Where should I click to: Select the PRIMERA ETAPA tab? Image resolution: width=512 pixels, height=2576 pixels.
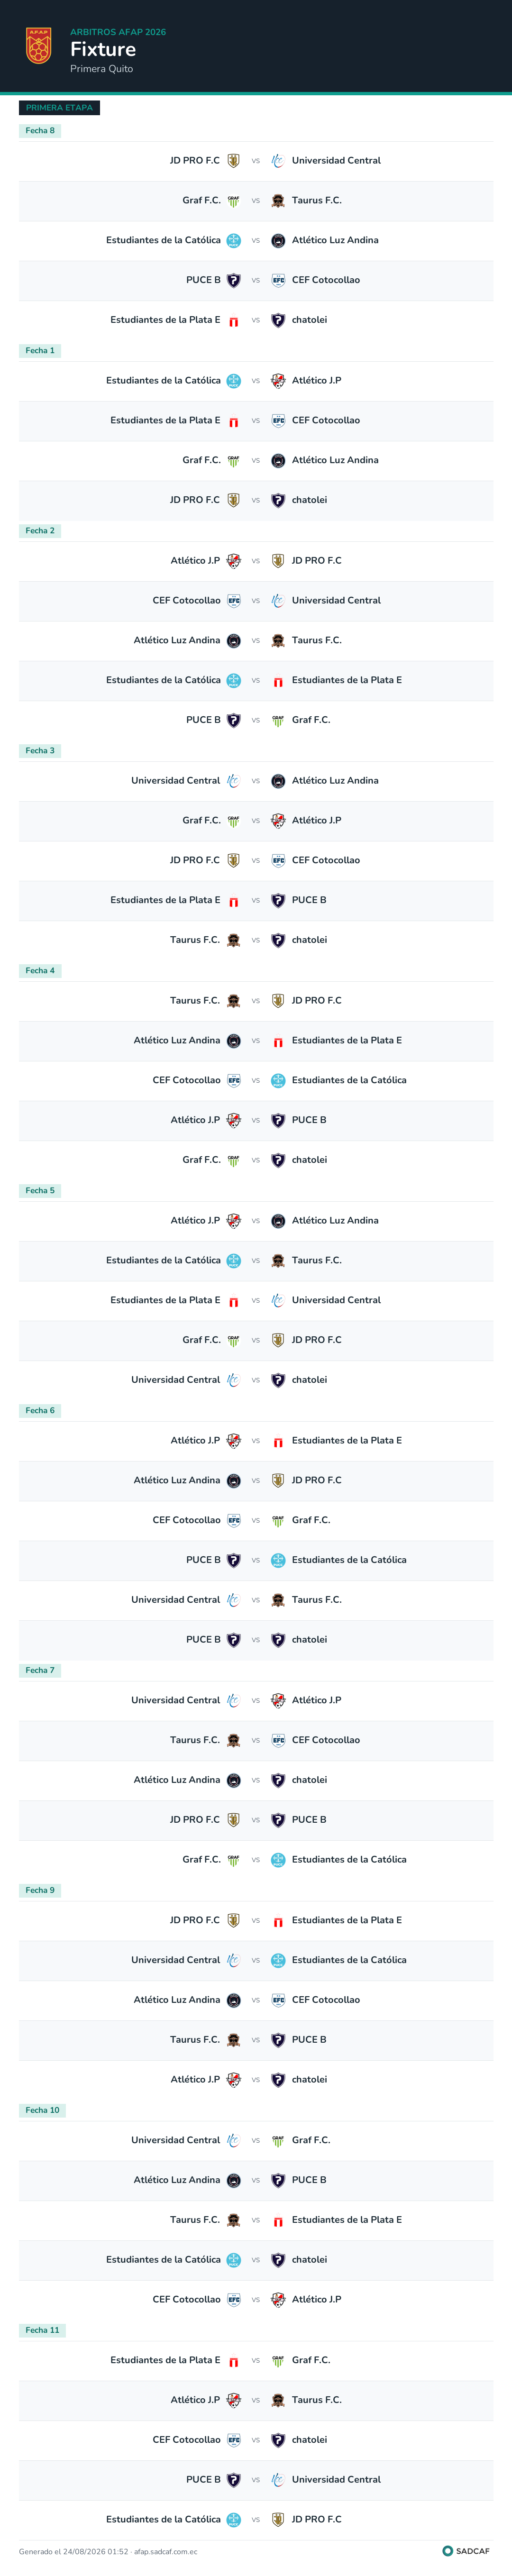pos(59,108)
